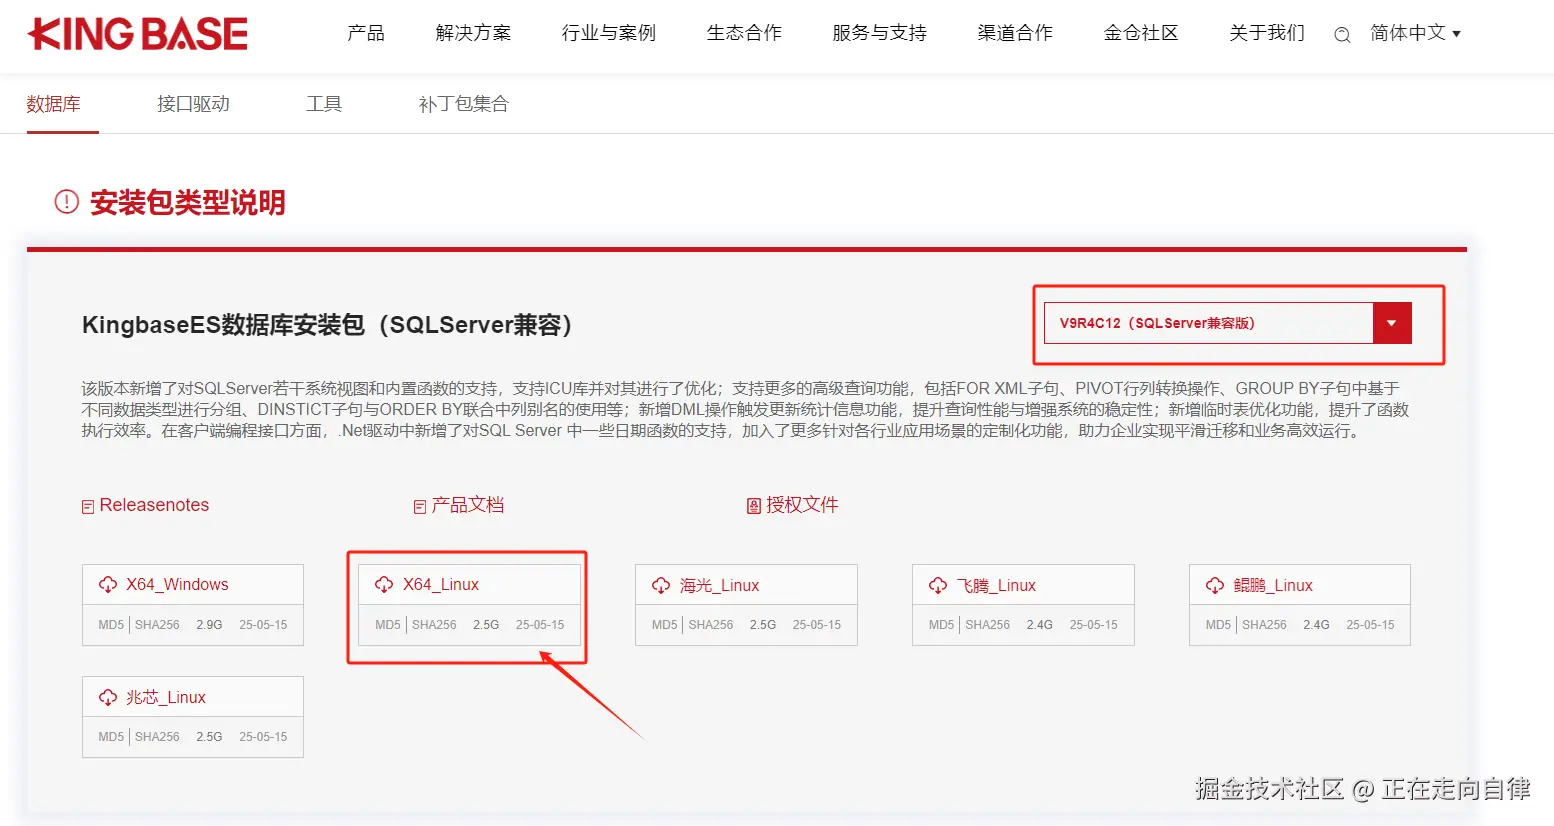Image resolution: width=1554 pixels, height=826 pixels.
Task: Click cloud download icon for X64_Windows
Action: (x=108, y=585)
